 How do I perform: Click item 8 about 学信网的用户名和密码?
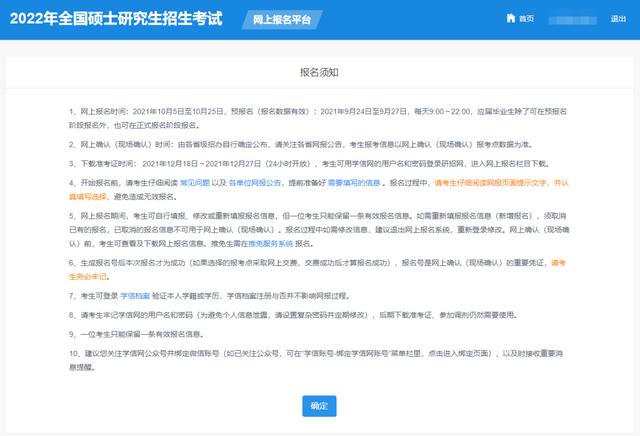[x=293, y=315]
